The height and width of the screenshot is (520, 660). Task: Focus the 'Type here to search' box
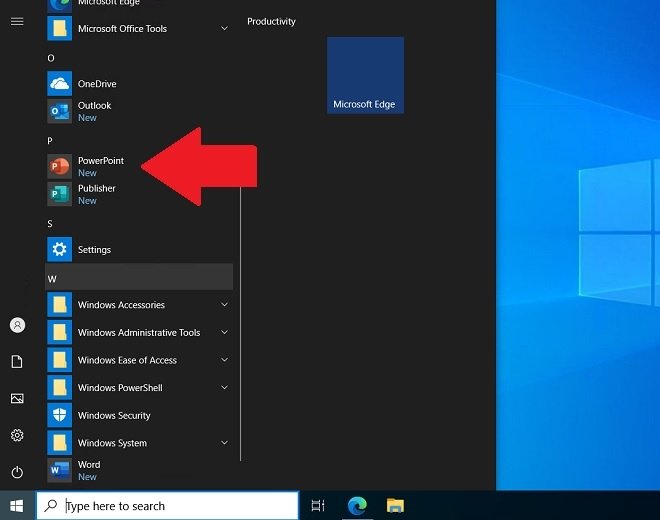point(168,506)
